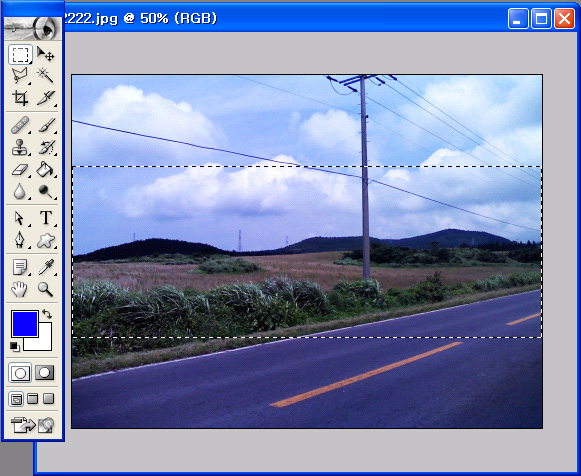Swap foreground and background colors
The width and height of the screenshot is (581, 476).
[47, 314]
